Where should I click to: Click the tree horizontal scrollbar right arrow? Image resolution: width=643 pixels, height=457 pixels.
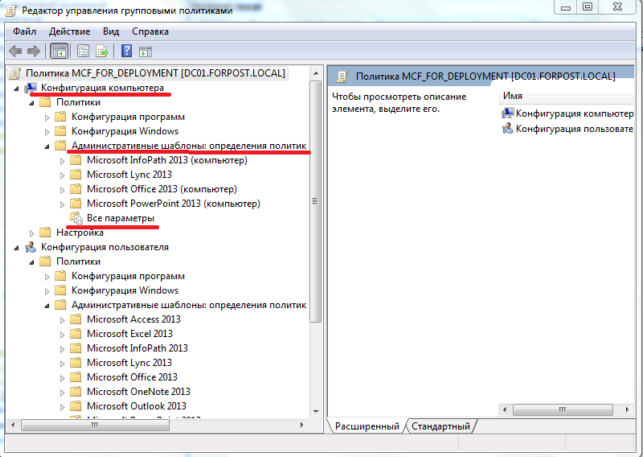(302, 425)
